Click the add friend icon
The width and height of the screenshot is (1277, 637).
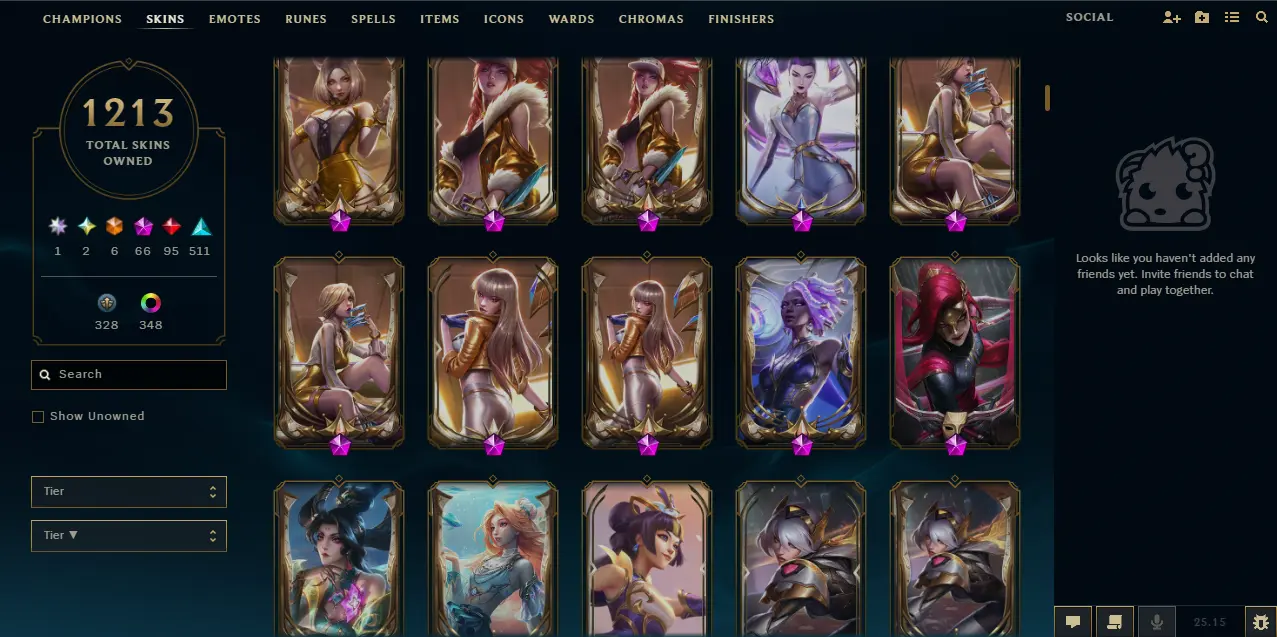1172,18
